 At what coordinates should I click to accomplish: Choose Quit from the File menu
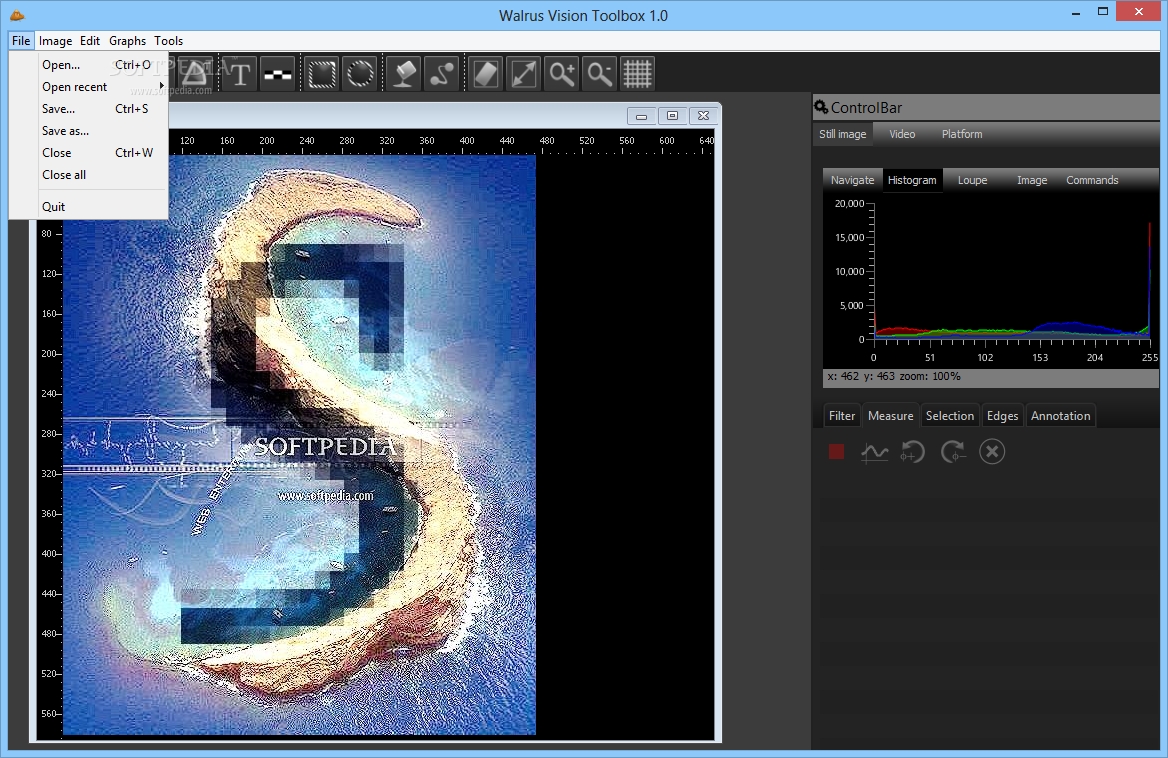coord(89,206)
